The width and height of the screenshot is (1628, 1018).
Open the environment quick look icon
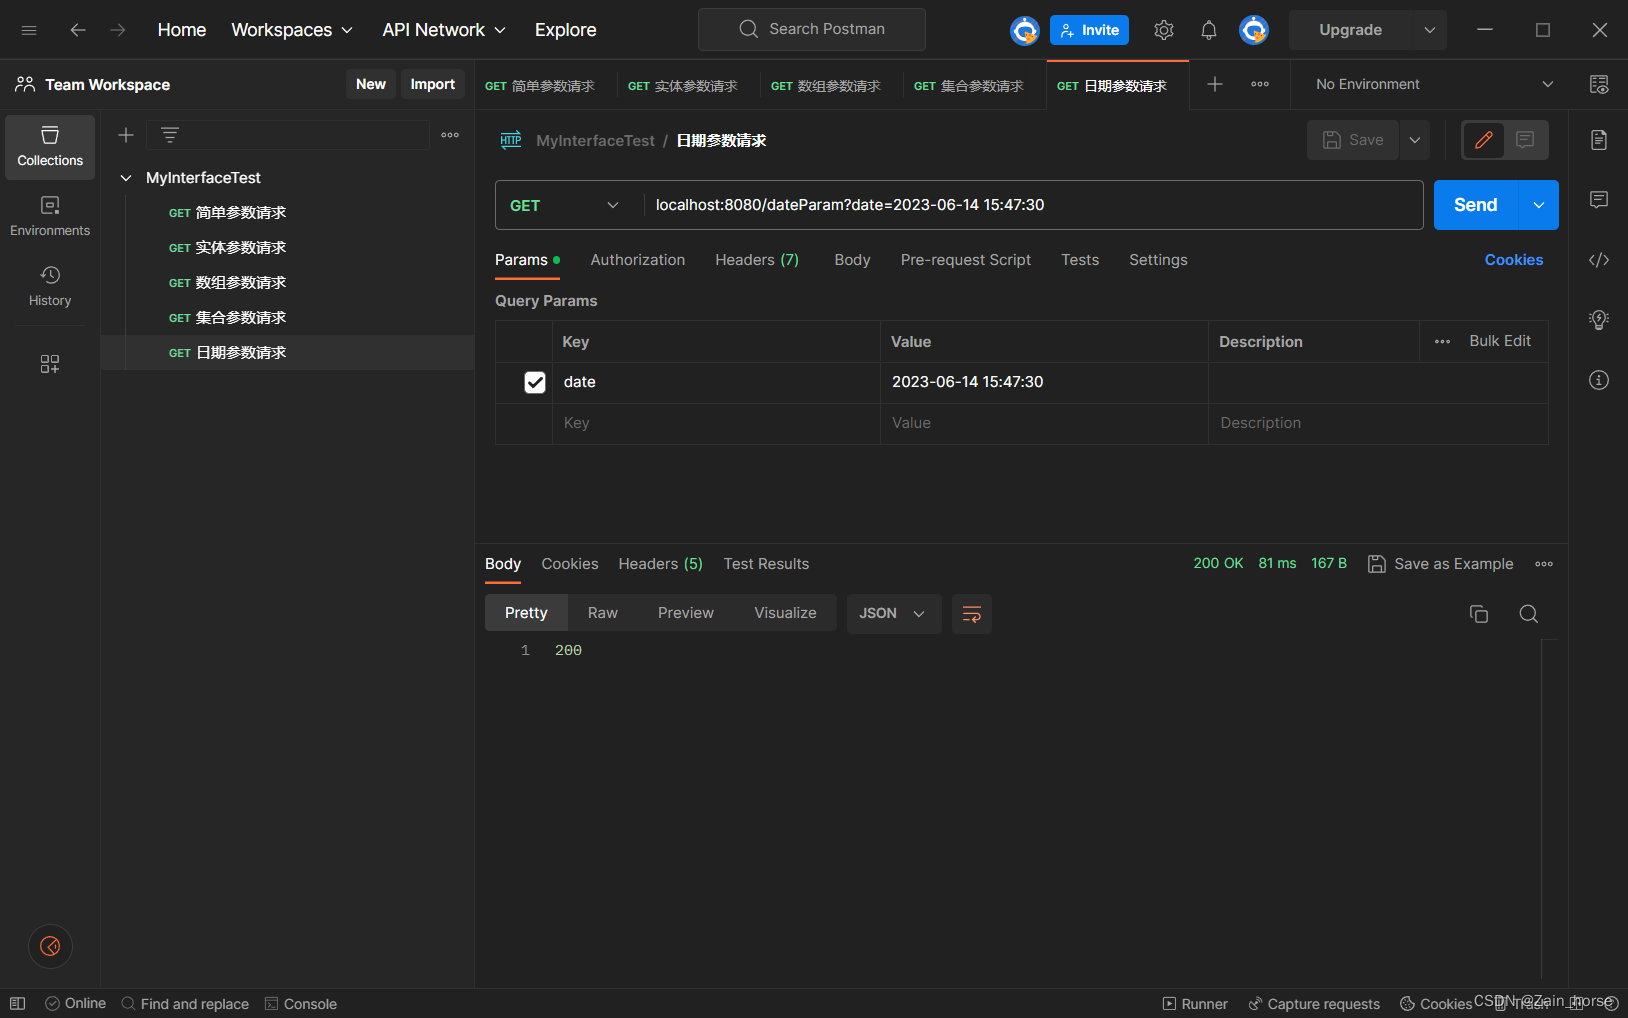(x=1599, y=84)
